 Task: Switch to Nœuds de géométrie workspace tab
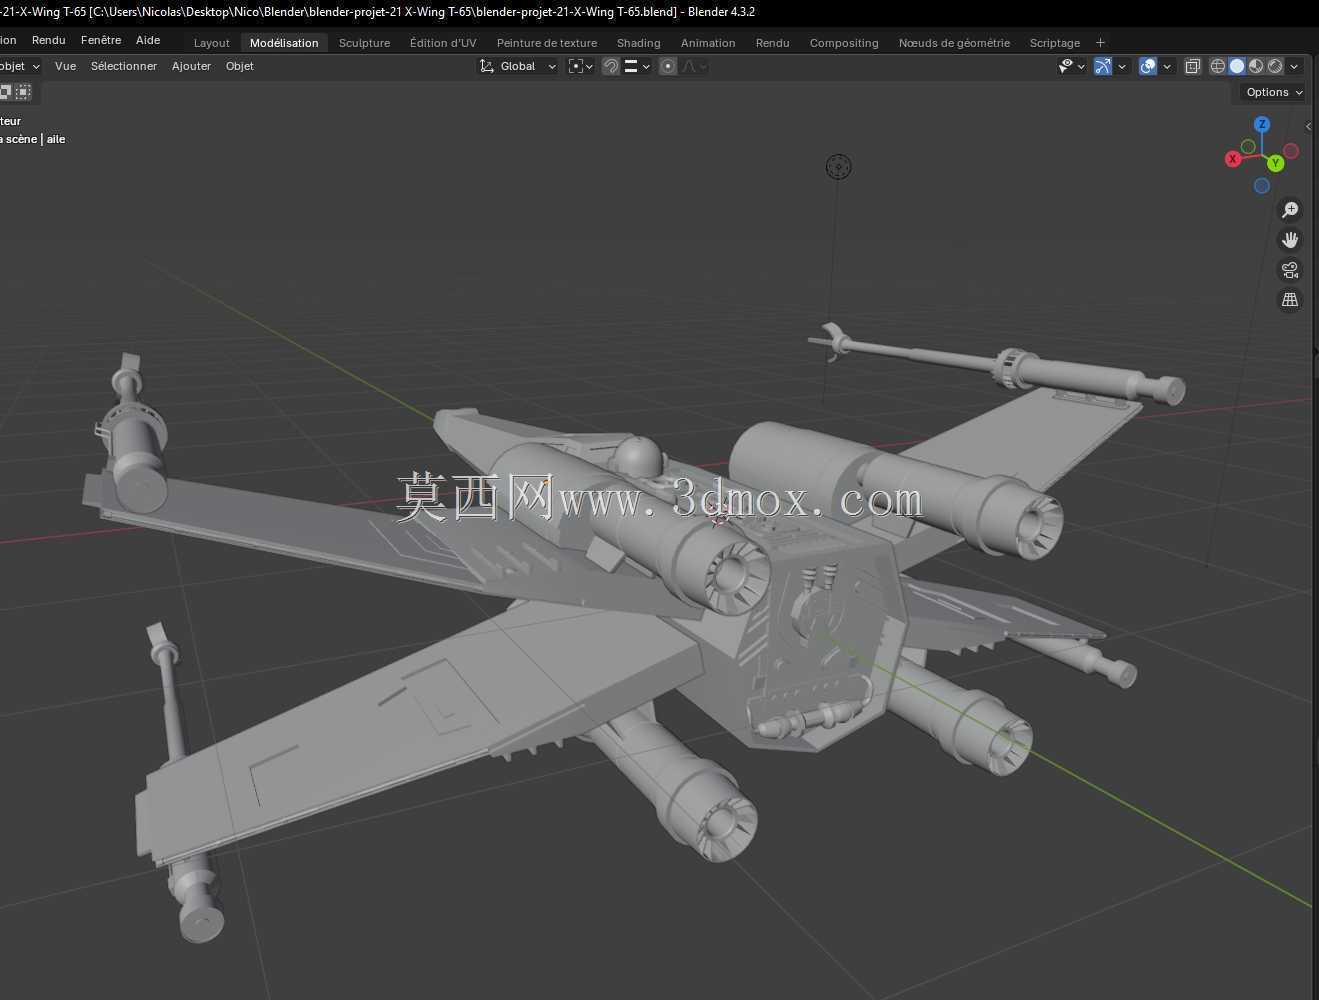click(954, 43)
